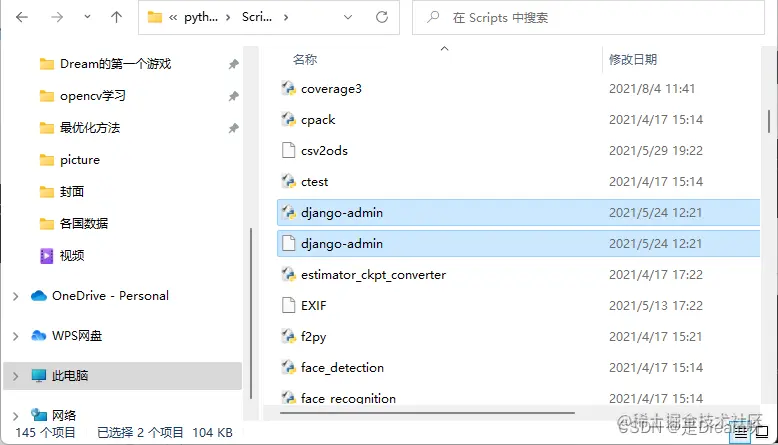Click 'coverage3' file name

point(331,89)
